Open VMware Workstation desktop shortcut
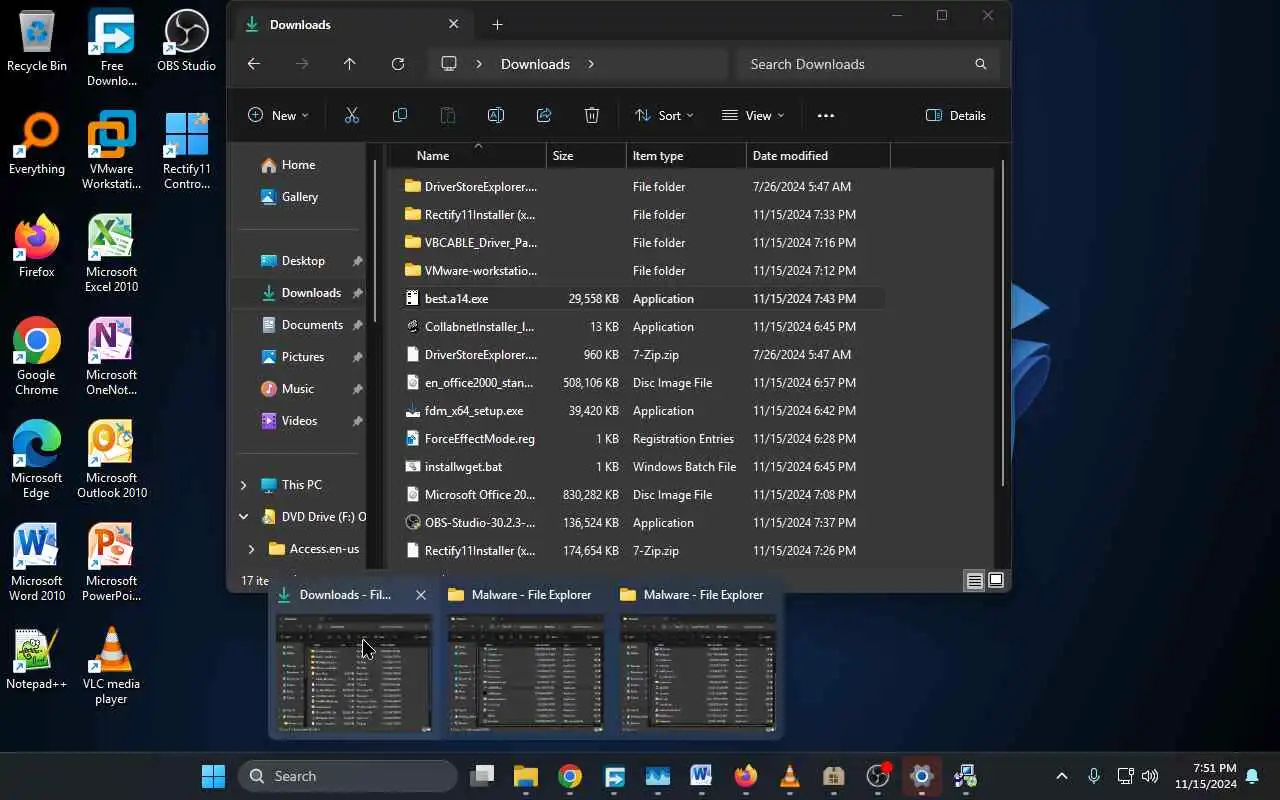 click(x=111, y=150)
